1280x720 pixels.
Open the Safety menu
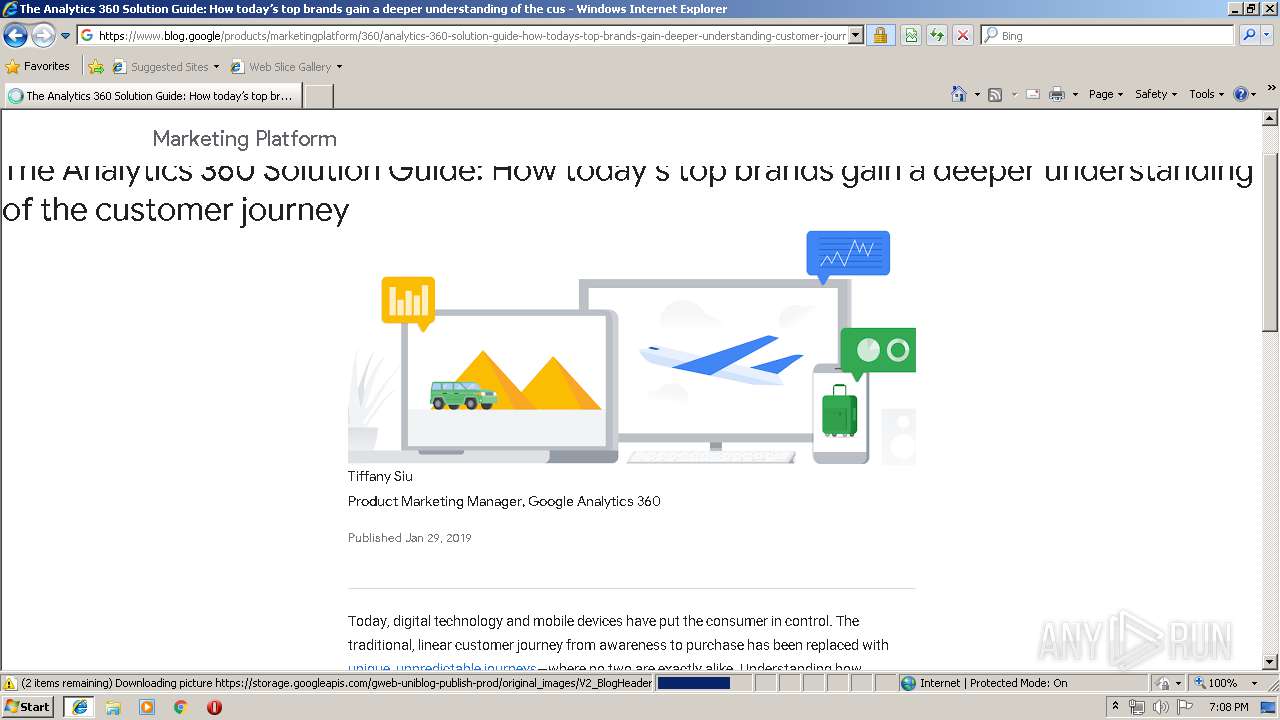click(x=1155, y=94)
